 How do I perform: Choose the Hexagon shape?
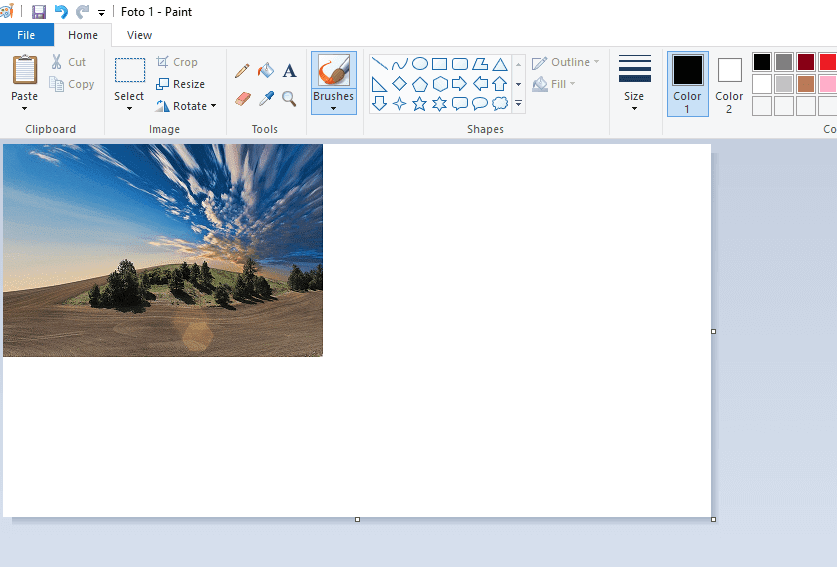pyautogui.click(x=440, y=84)
